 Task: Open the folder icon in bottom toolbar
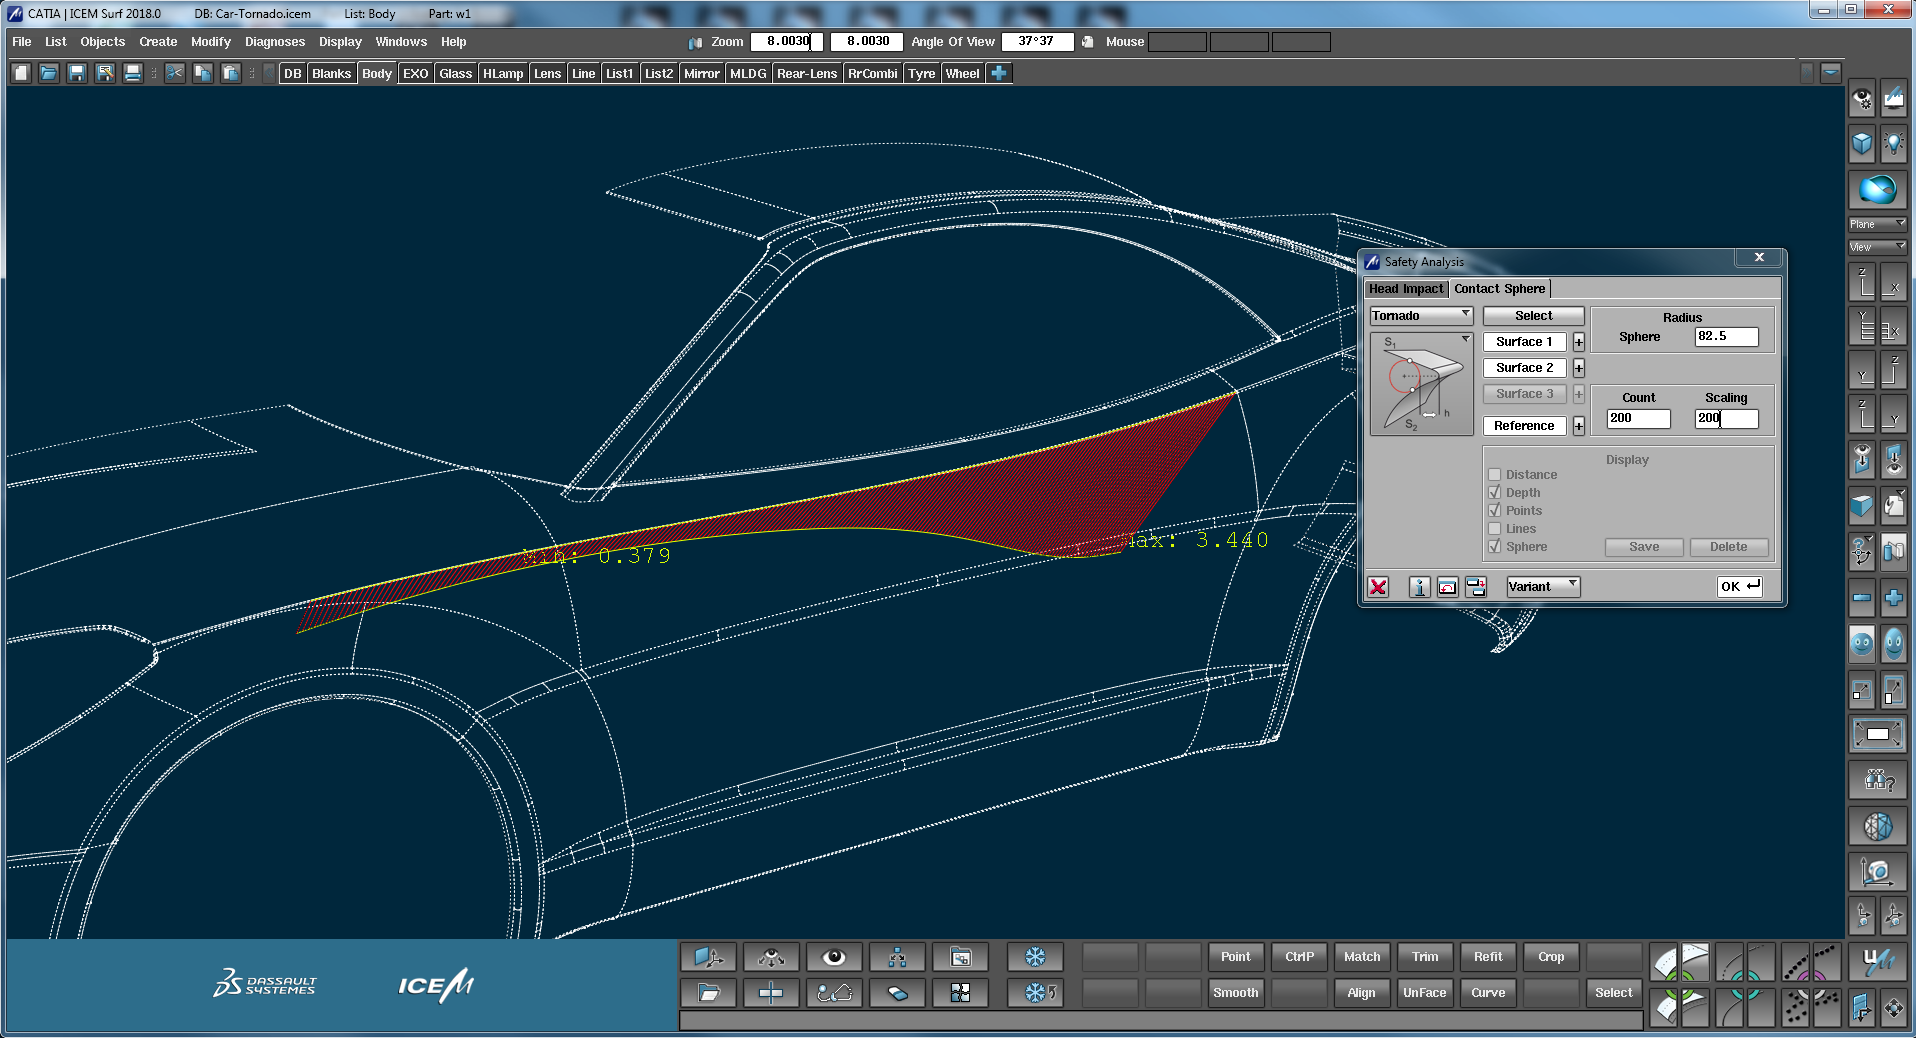pyautogui.click(x=708, y=992)
